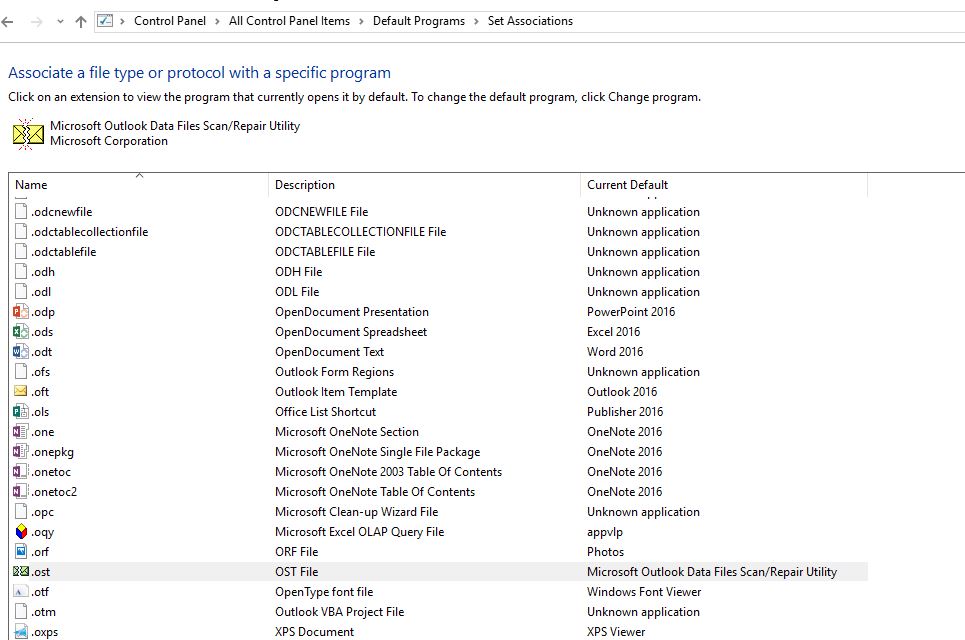The height and width of the screenshot is (640, 965).
Task: Click the Control Panel icon in the address bar
Action: 105,21
